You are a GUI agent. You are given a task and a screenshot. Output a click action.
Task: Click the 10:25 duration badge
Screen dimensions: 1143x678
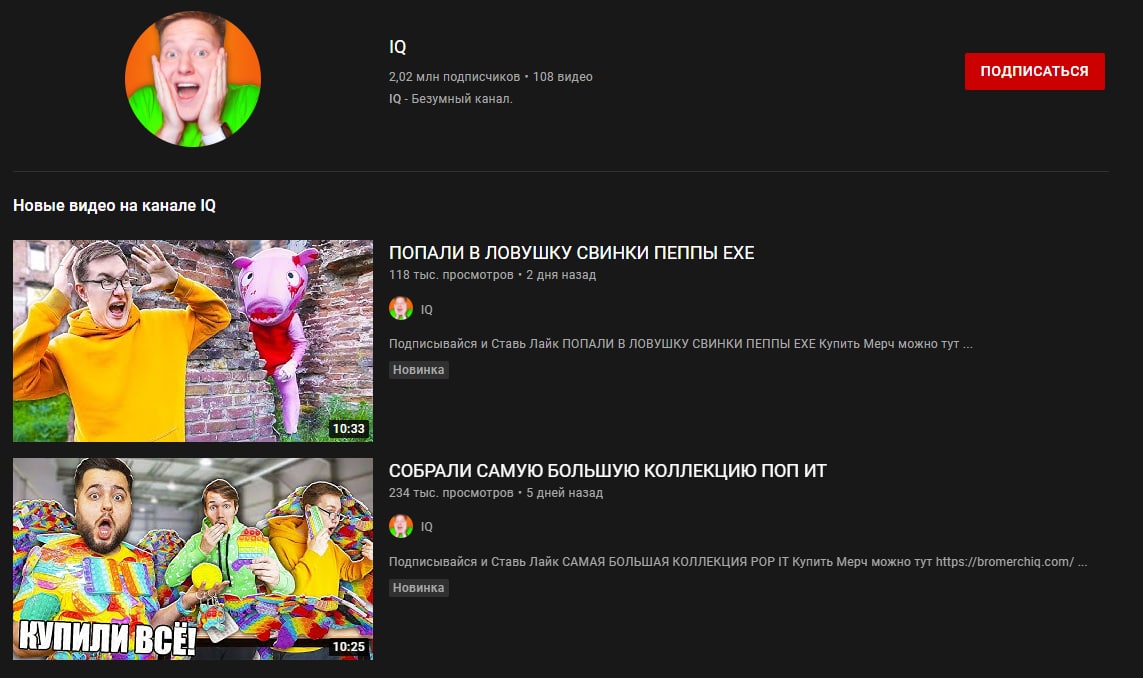[348, 647]
